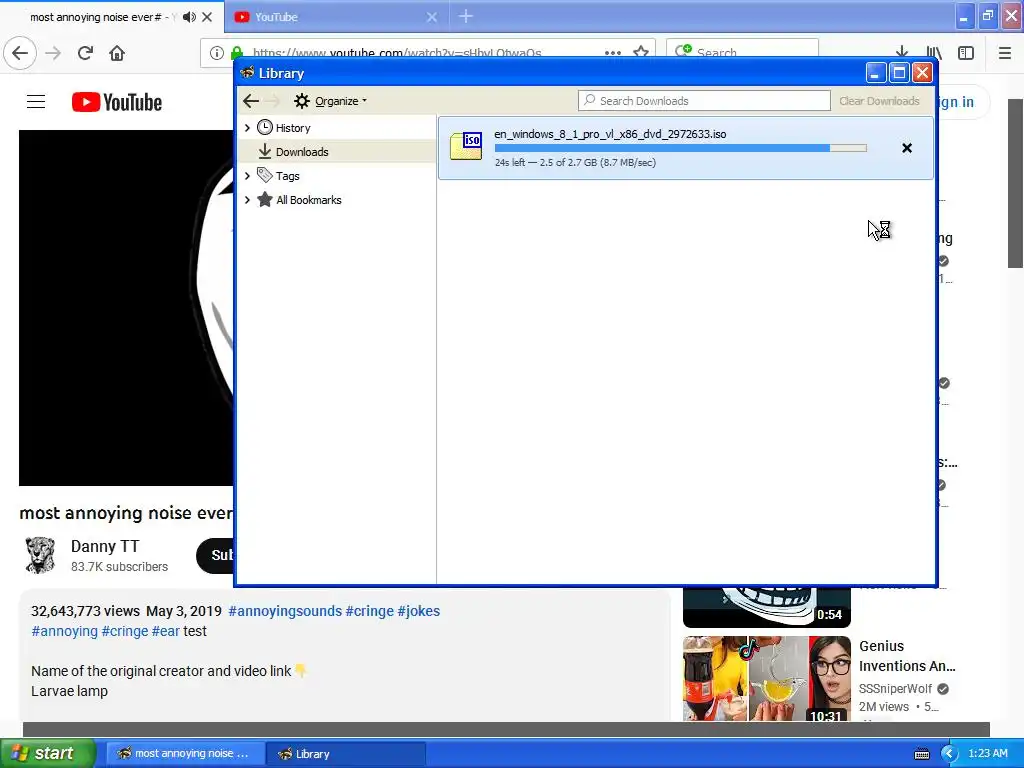Click the video player area
Viewport: 1024px width, 768px height.
tap(126, 308)
